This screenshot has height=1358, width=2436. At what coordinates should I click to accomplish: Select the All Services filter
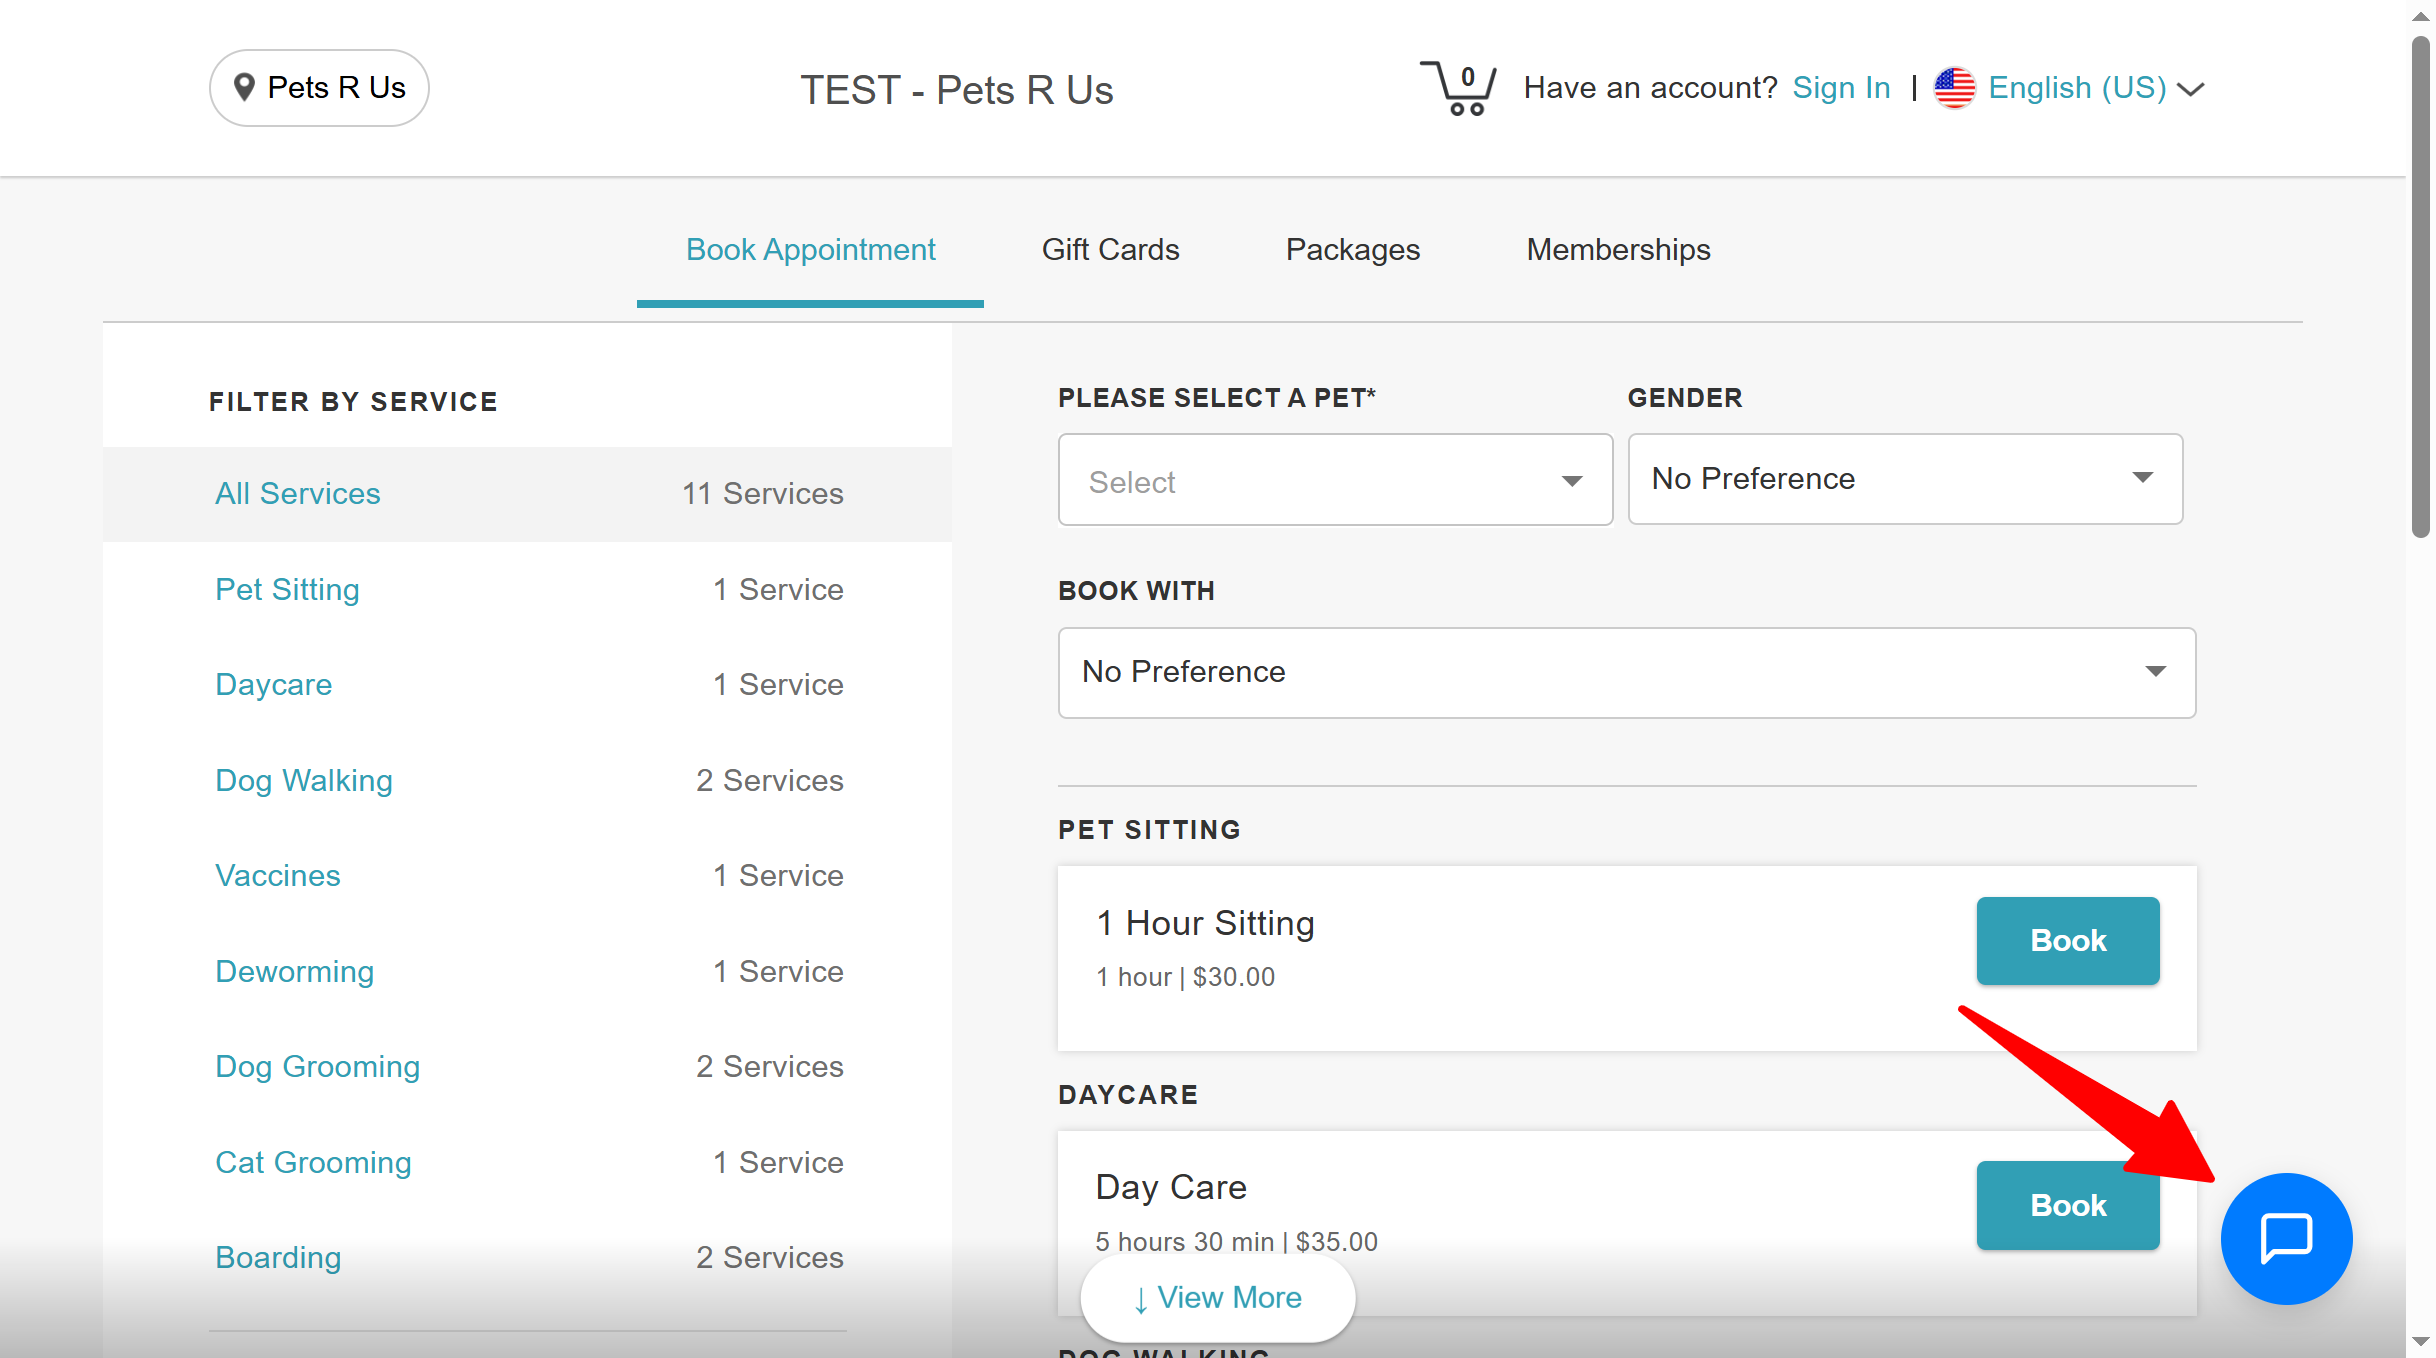click(x=298, y=494)
